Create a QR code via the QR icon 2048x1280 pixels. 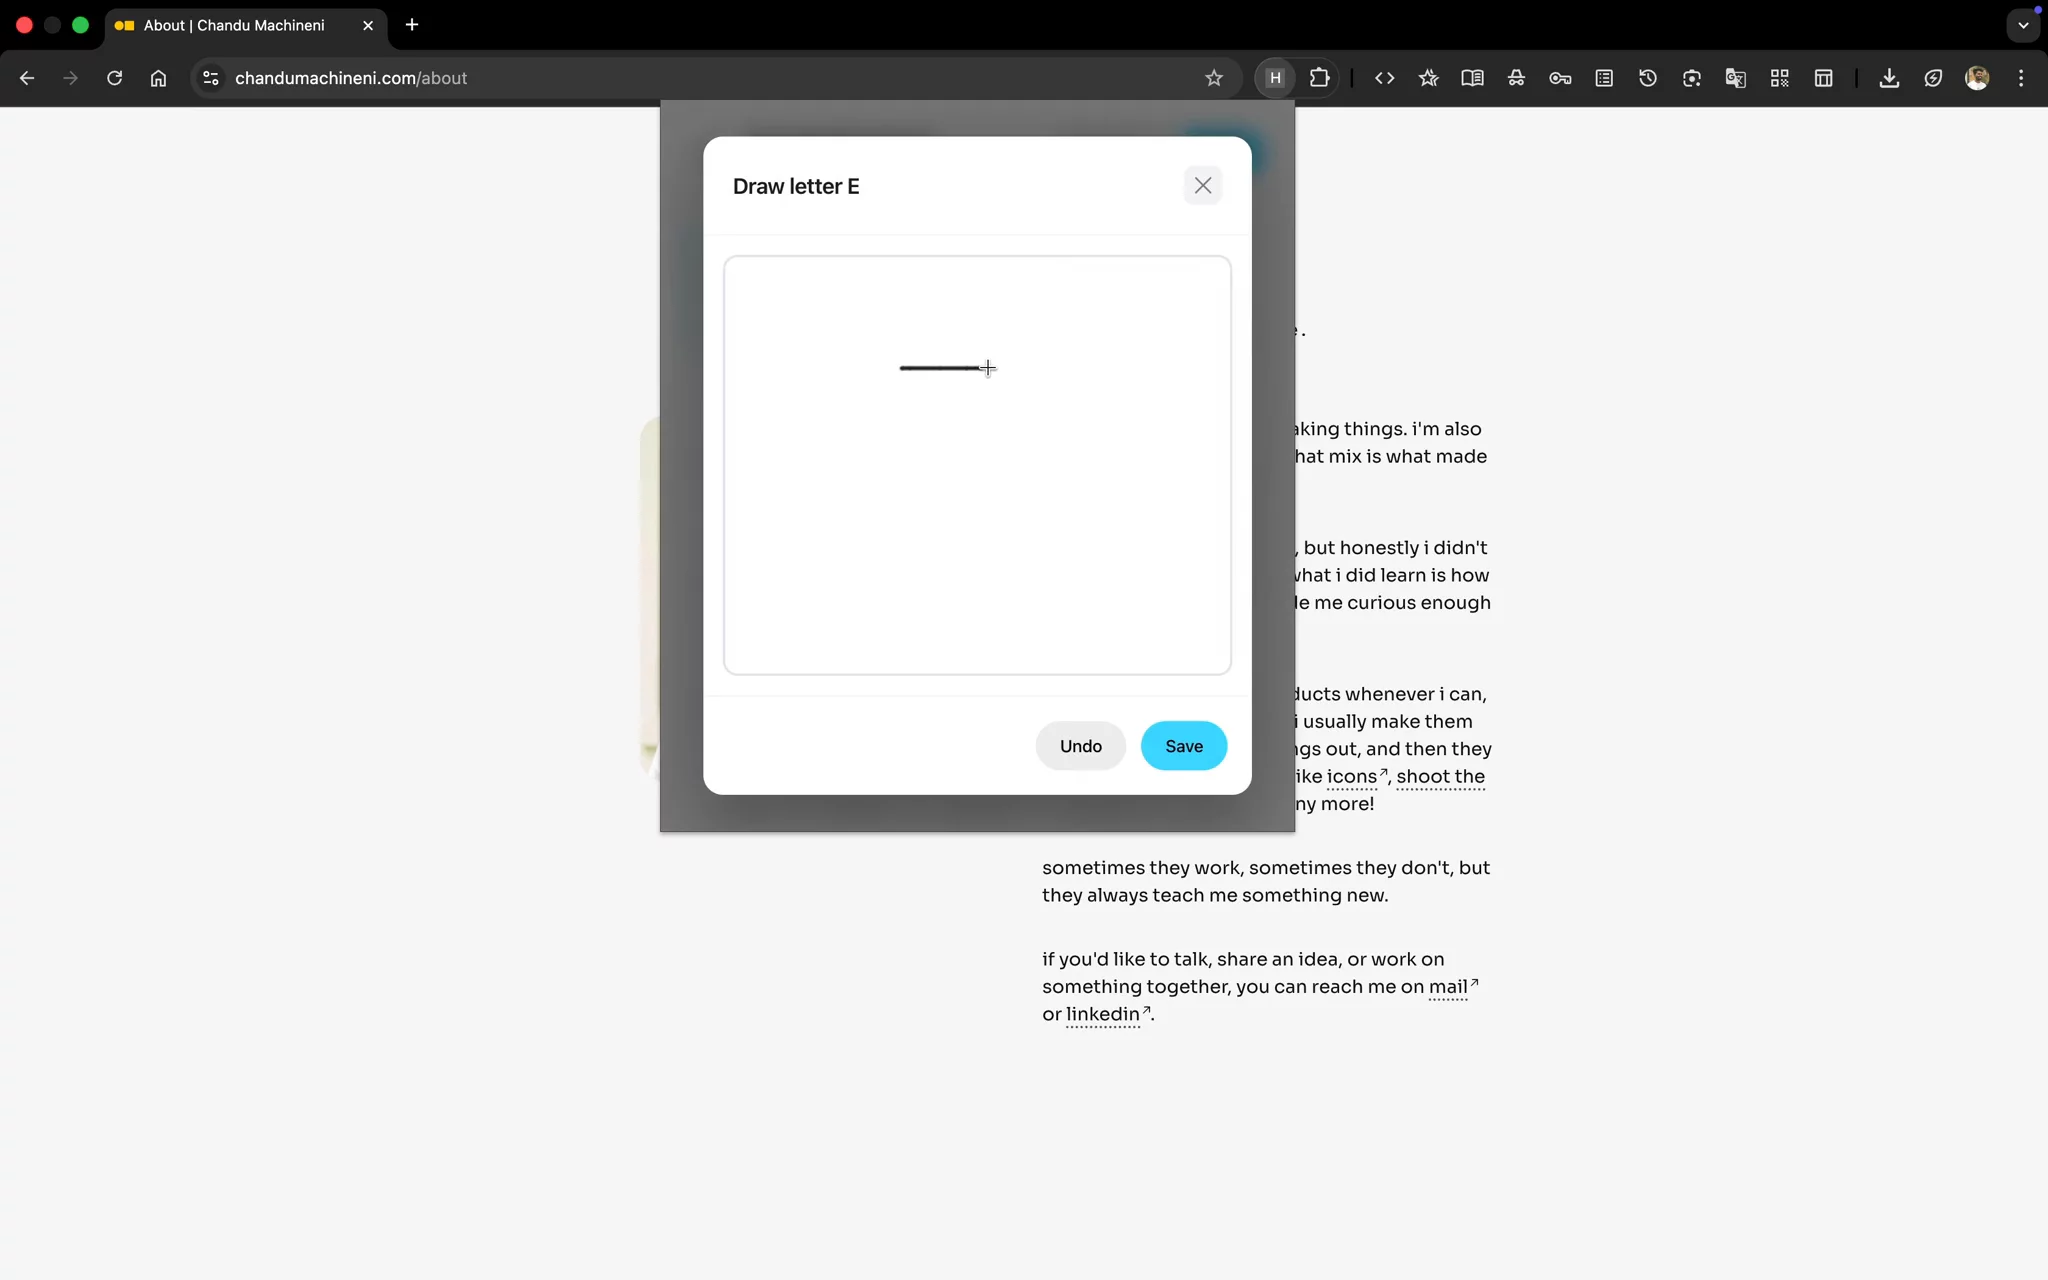click(x=1780, y=78)
